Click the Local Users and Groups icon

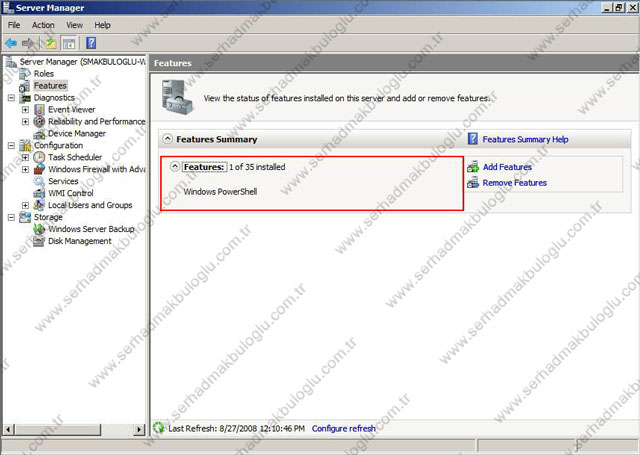[39, 205]
